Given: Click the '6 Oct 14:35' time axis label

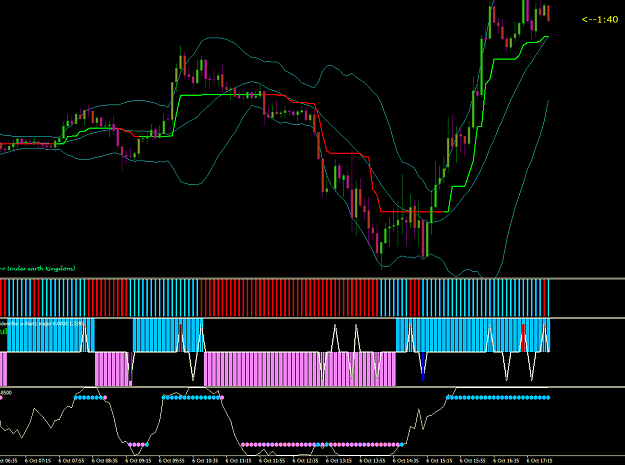Looking at the screenshot, I should click(406, 461).
